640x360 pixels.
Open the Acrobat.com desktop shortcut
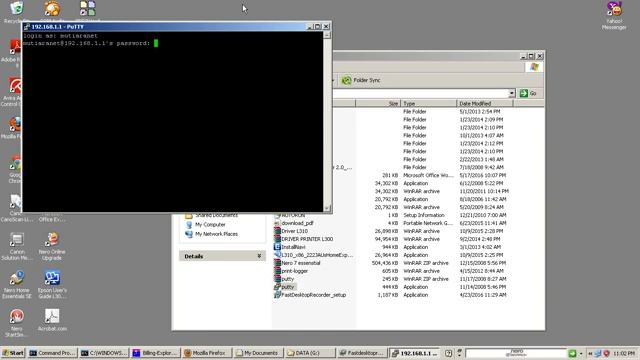click(x=52, y=320)
